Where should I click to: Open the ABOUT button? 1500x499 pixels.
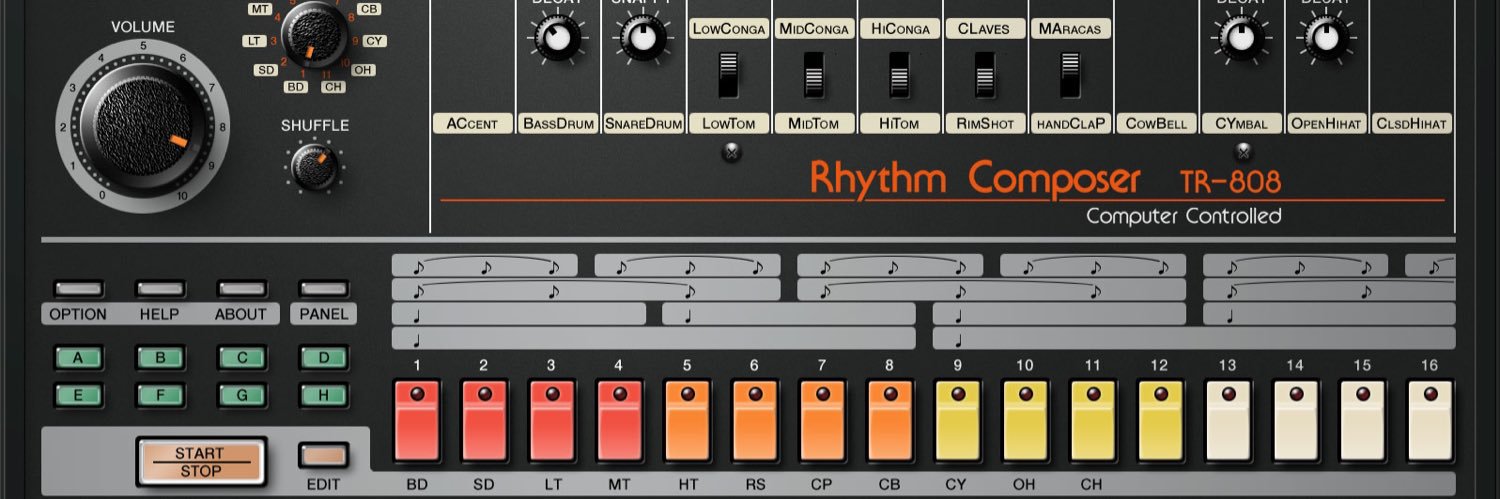click(241, 289)
